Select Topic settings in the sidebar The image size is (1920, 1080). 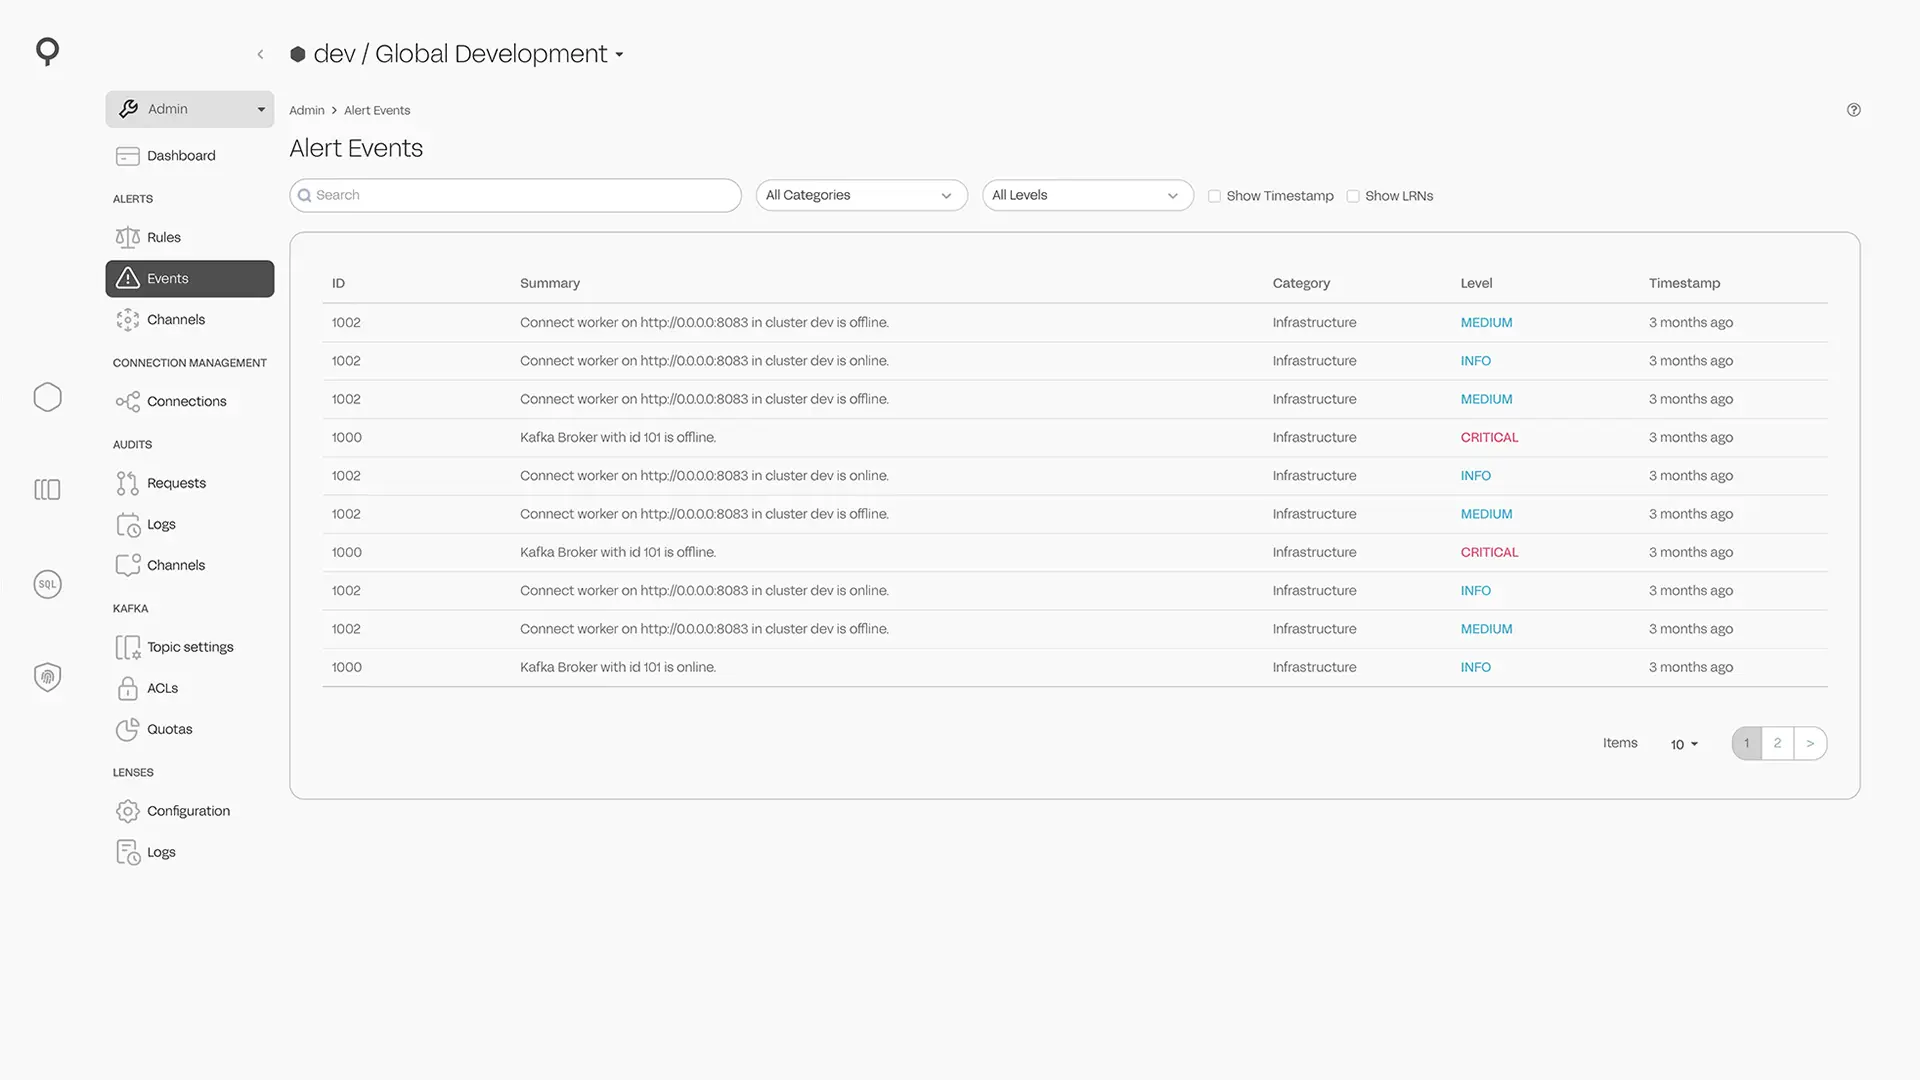(x=189, y=647)
